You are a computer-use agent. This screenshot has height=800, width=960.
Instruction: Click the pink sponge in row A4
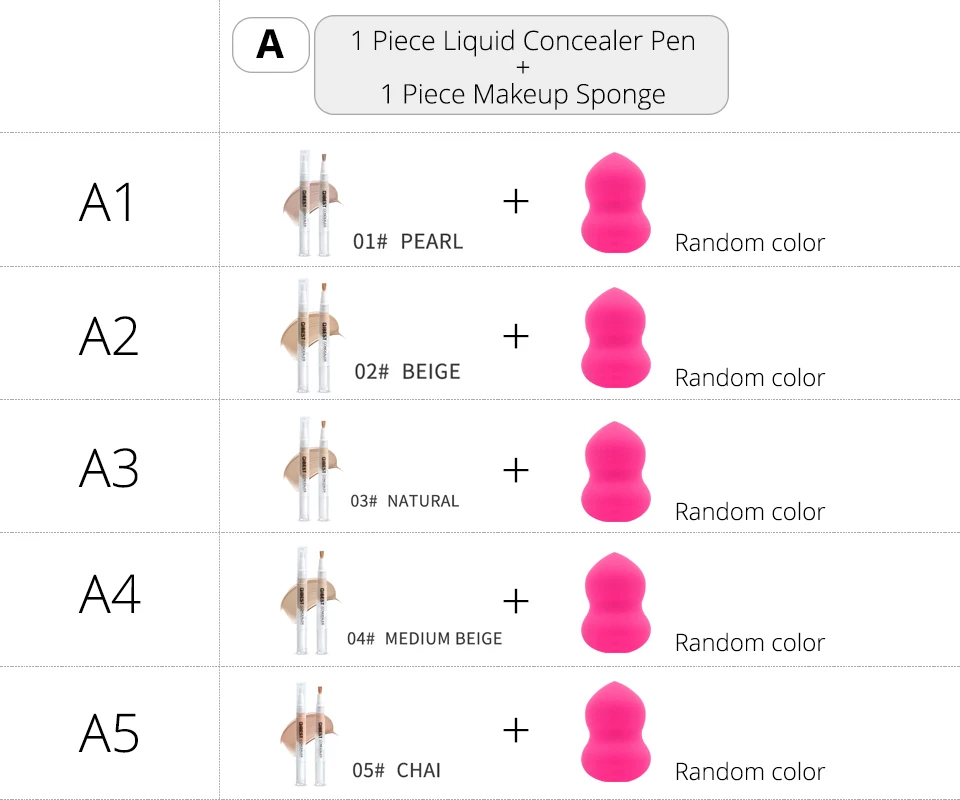[x=615, y=603]
